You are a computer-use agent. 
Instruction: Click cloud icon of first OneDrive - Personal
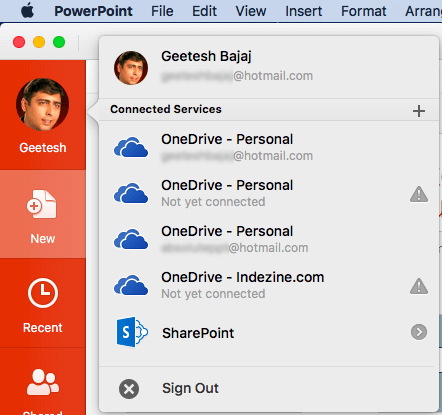point(131,147)
